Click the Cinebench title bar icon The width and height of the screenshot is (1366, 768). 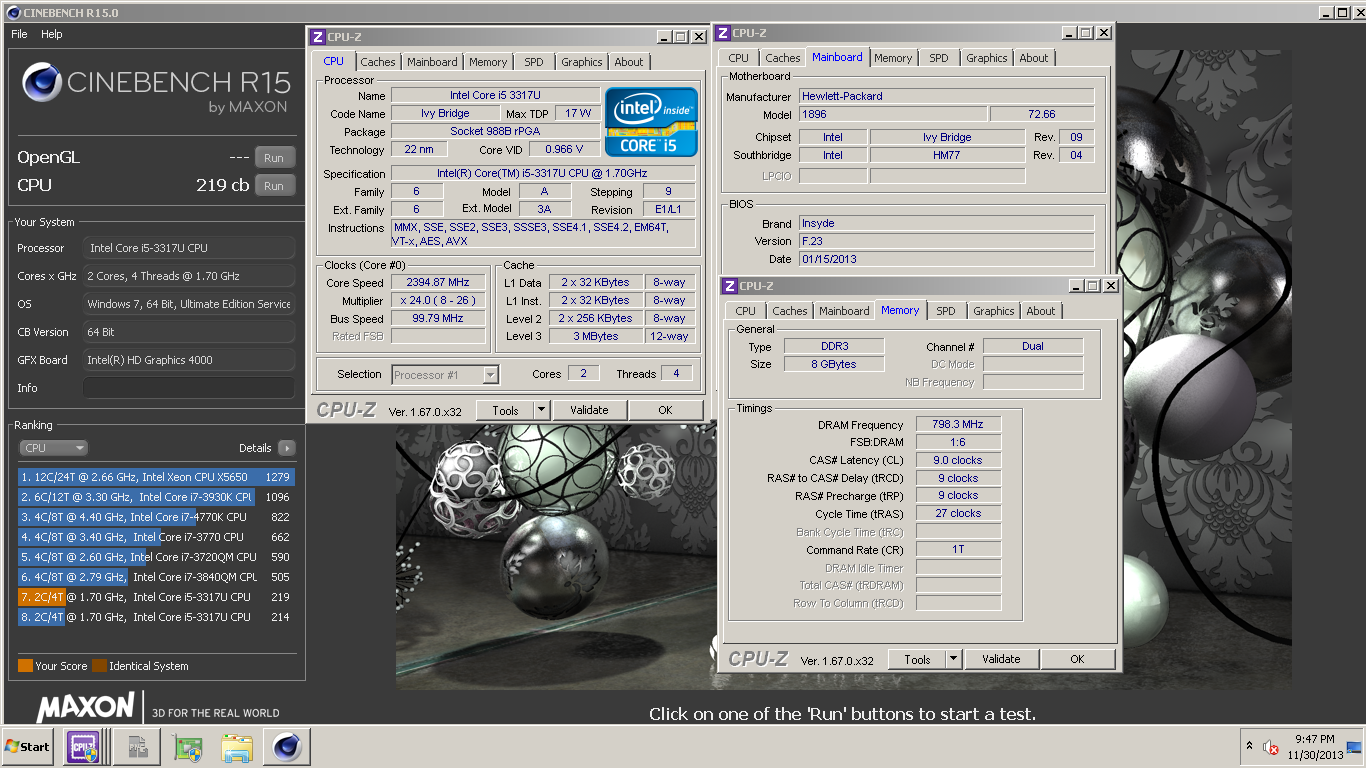12,13
